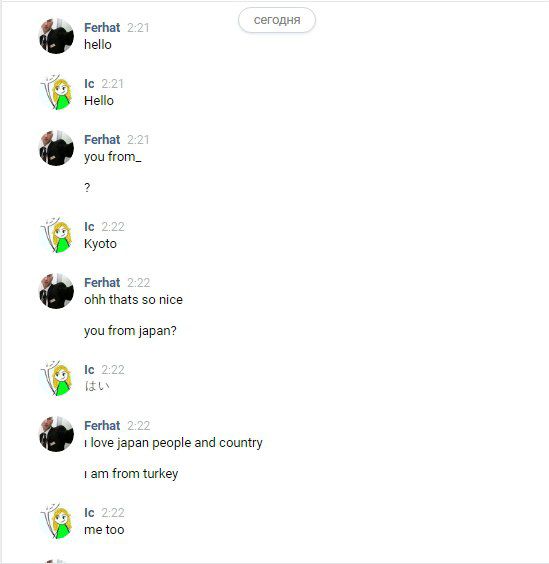
Task: Open Ferhat's avatar beside the "hello" message
Action: (56, 36)
